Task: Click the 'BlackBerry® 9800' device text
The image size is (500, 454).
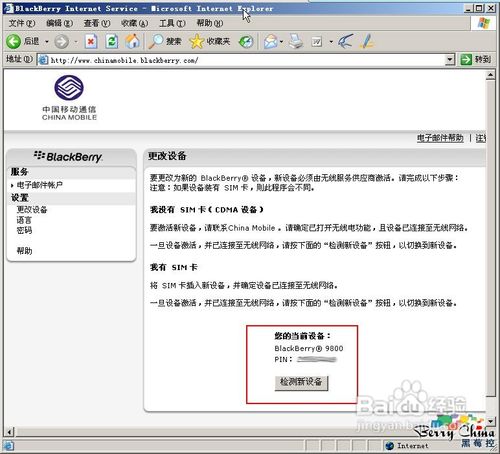Action: pos(309,348)
